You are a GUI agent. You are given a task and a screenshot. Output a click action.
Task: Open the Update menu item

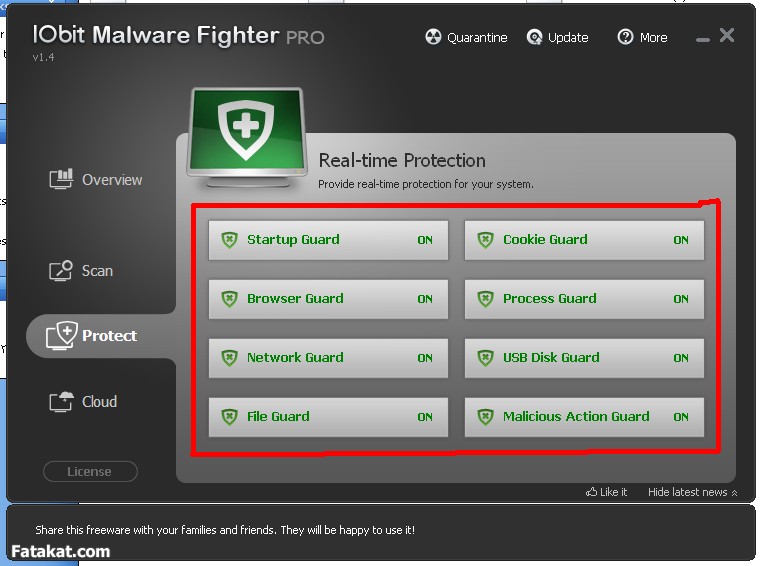tap(557, 37)
